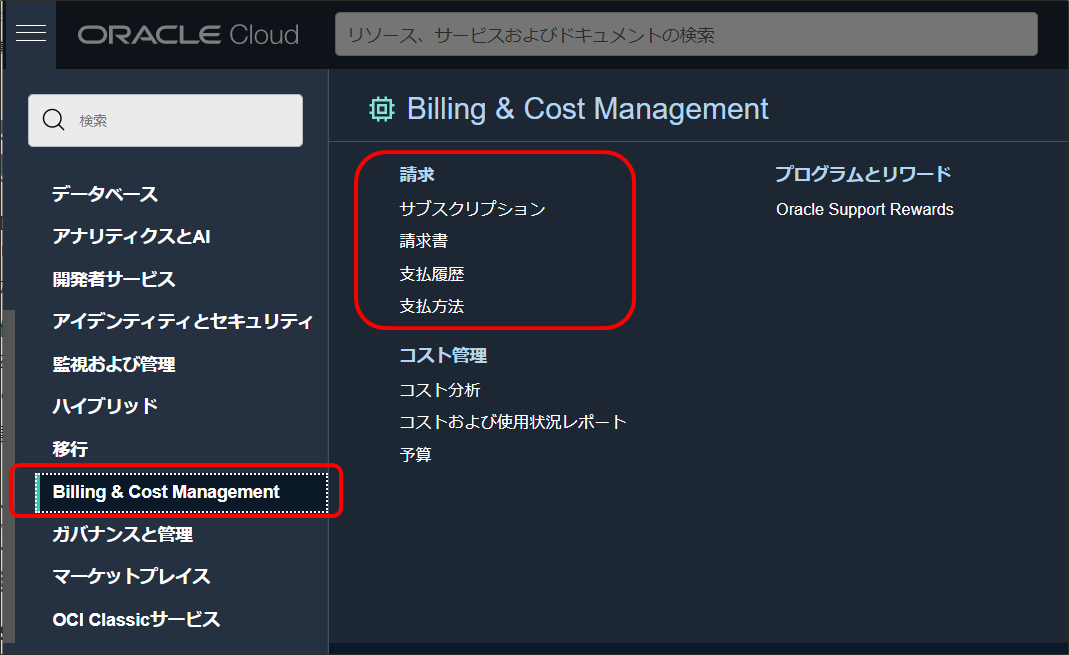Click the Oracle Cloud logo
1069x655 pixels.
click(x=188, y=35)
